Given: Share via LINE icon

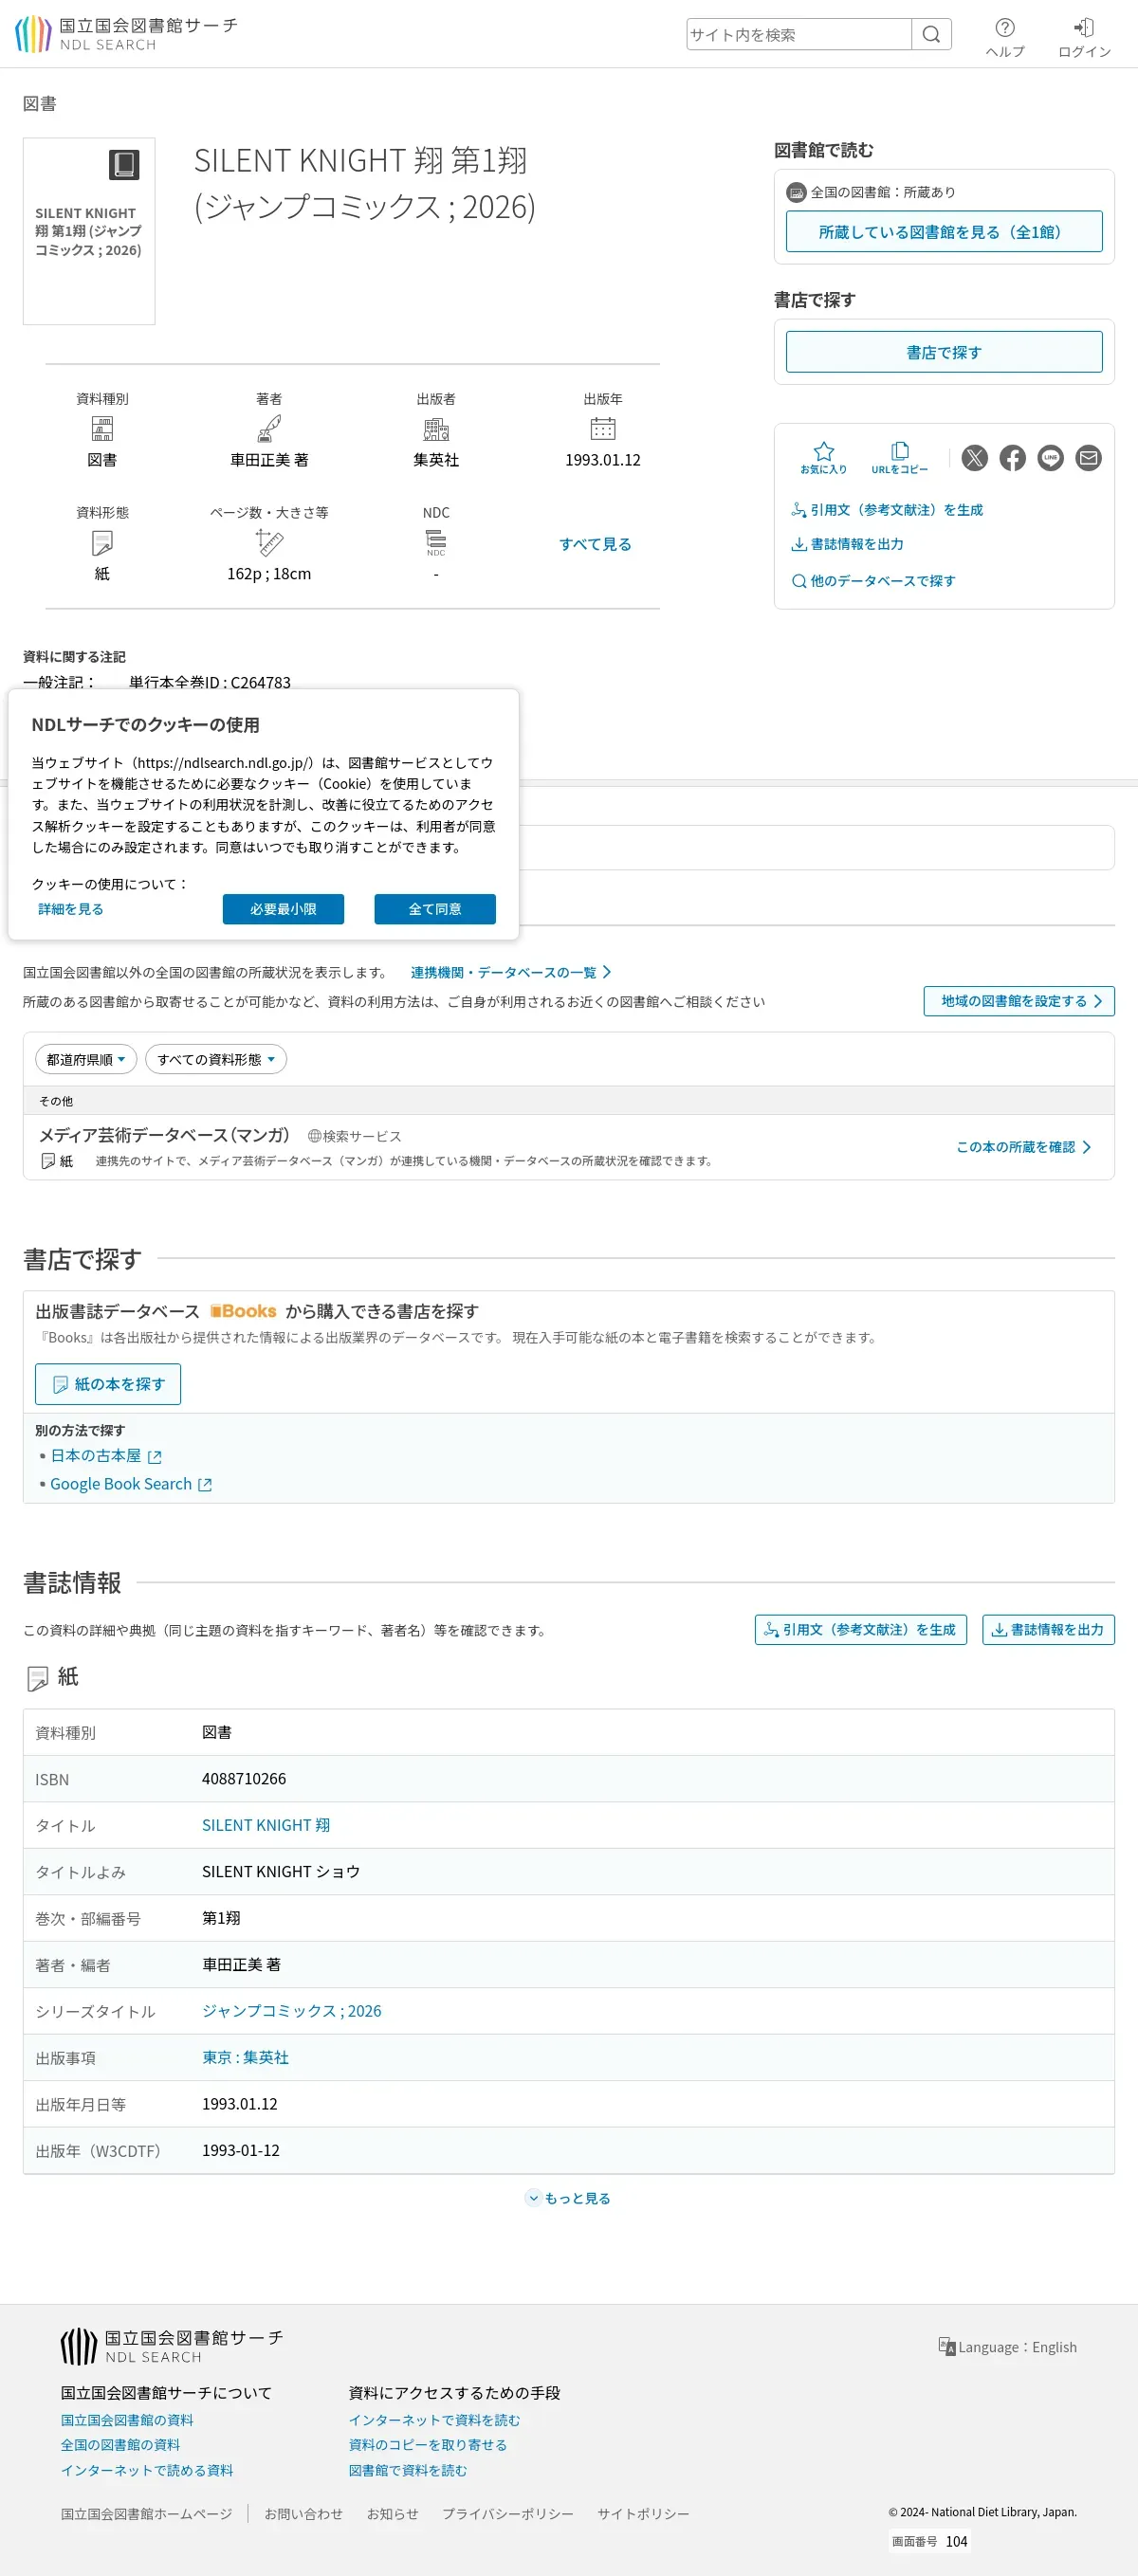Looking at the screenshot, I should point(1050,458).
